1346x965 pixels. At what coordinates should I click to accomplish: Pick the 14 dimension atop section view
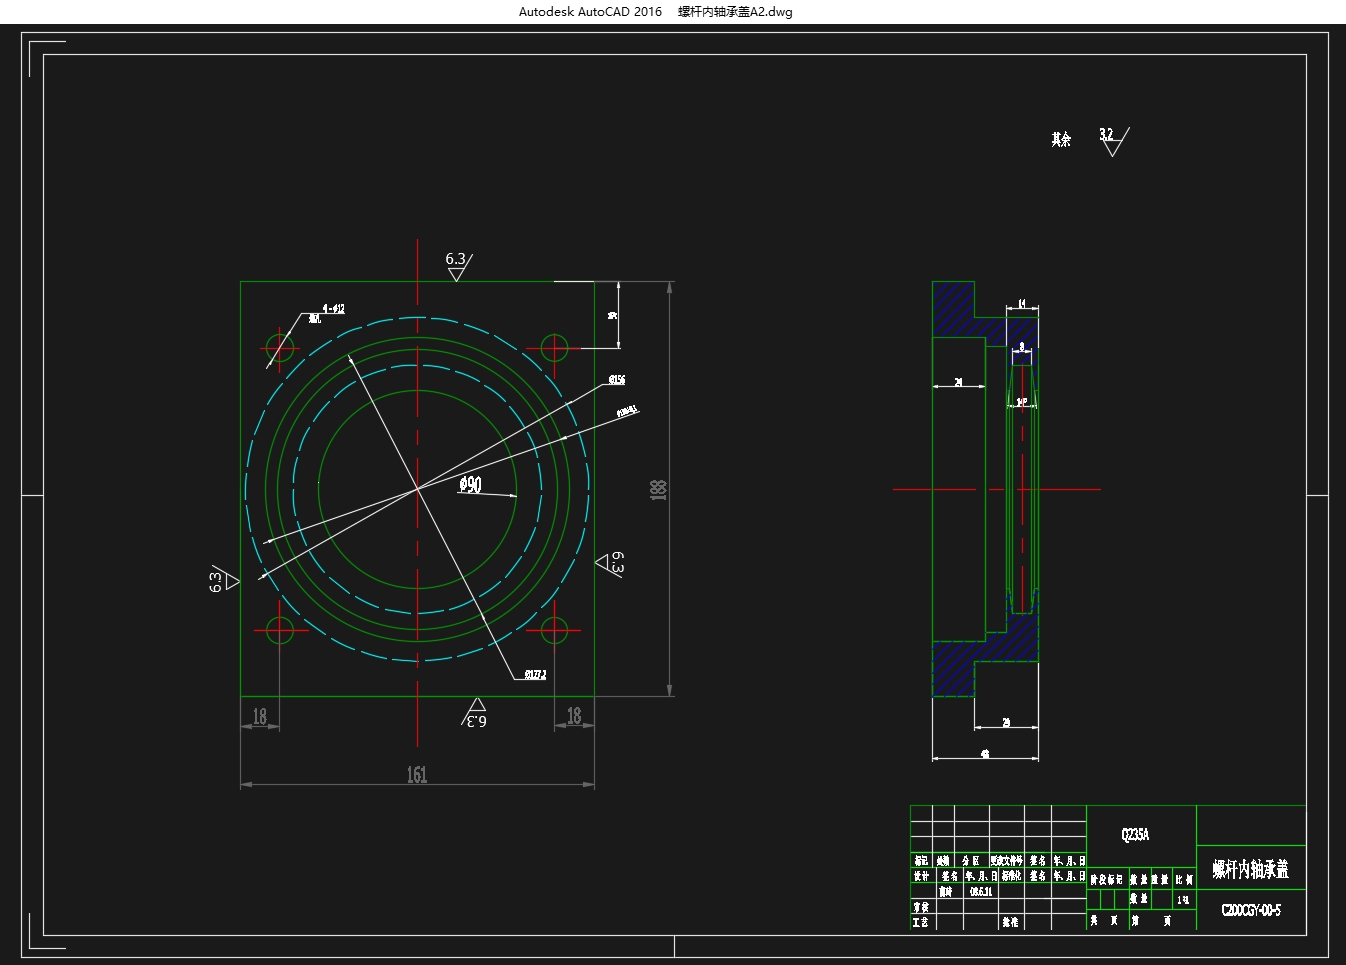point(1022,303)
